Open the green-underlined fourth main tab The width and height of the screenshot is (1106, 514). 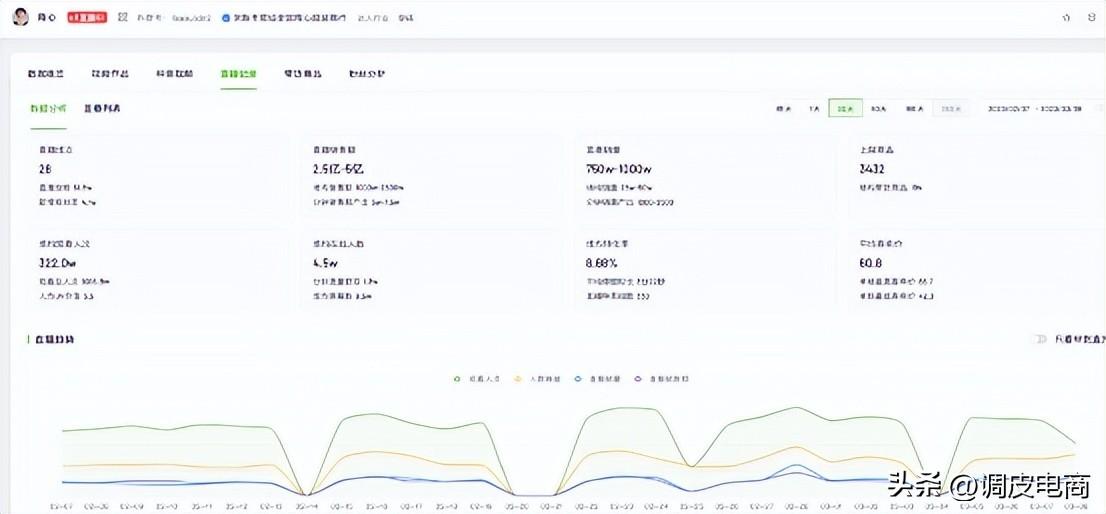click(238, 73)
